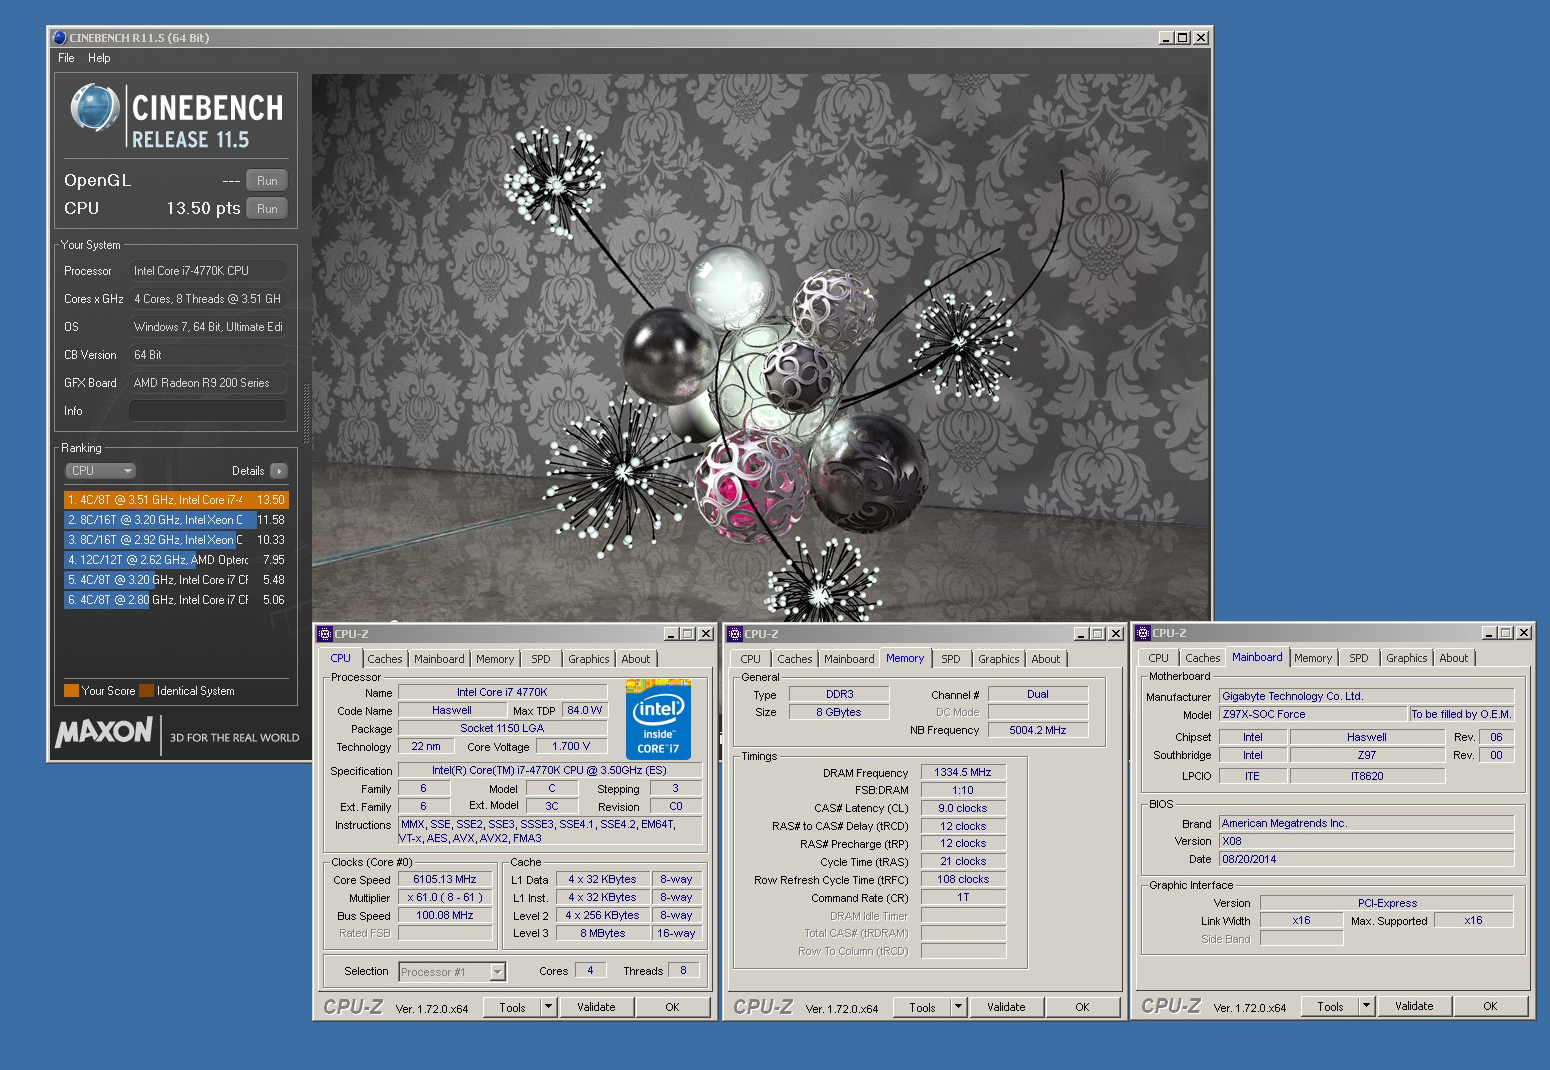The width and height of the screenshot is (1550, 1070).
Task: Click the Memory CPU-Z window title icon
Action: tap(735, 634)
